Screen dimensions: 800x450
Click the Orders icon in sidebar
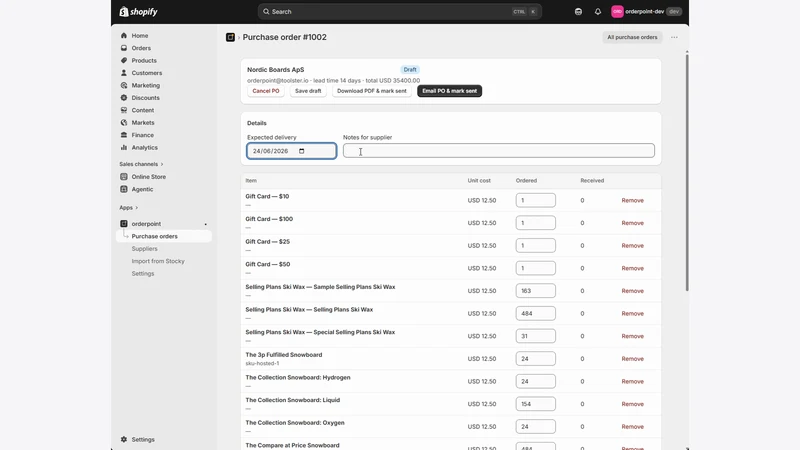123,48
